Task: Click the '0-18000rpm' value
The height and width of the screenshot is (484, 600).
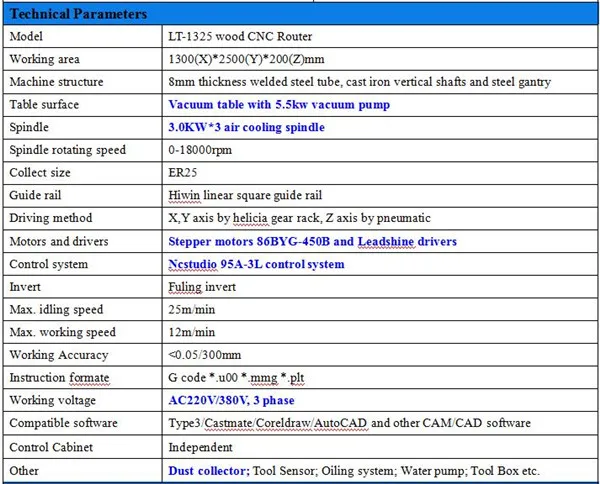Action: (x=200, y=150)
